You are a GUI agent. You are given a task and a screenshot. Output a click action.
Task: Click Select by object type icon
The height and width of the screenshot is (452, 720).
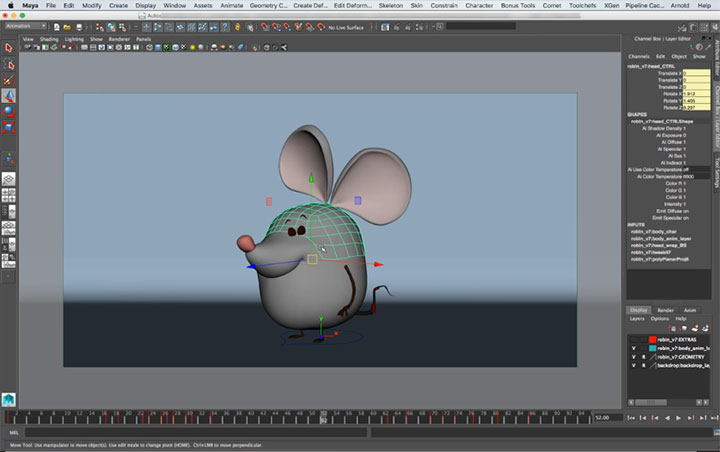pos(111,28)
